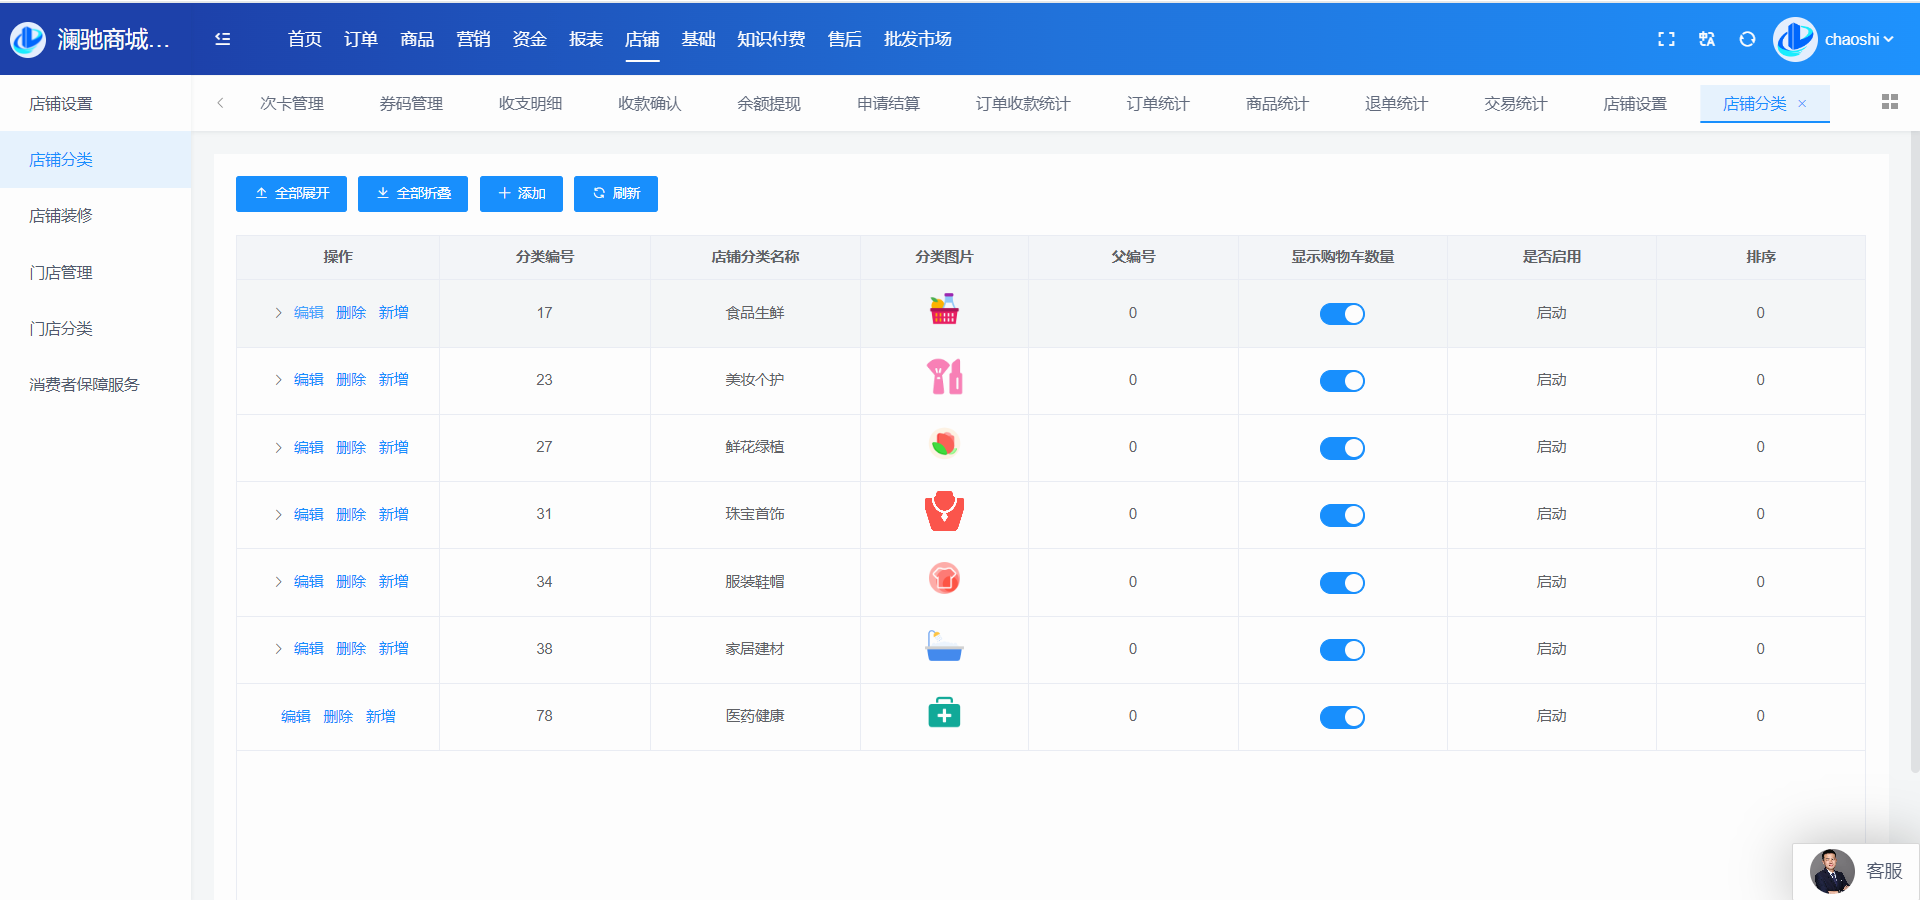The width and height of the screenshot is (1920, 900).
Task: Close the 店铺分类 tab
Action: click(1802, 104)
